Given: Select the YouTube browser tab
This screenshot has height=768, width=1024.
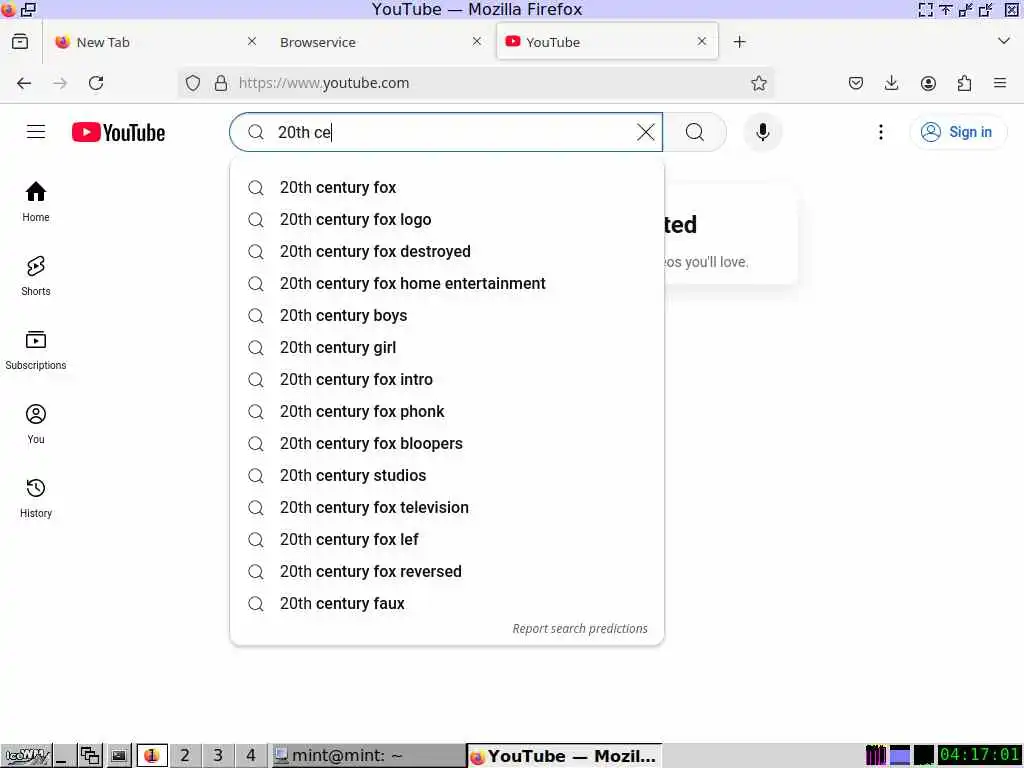Looking at the screenshot, I should click(x=607, y=42).
